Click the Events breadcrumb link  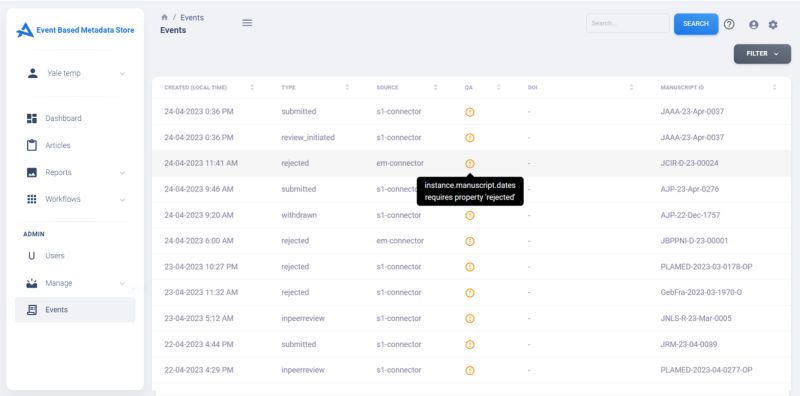[192, 17]
